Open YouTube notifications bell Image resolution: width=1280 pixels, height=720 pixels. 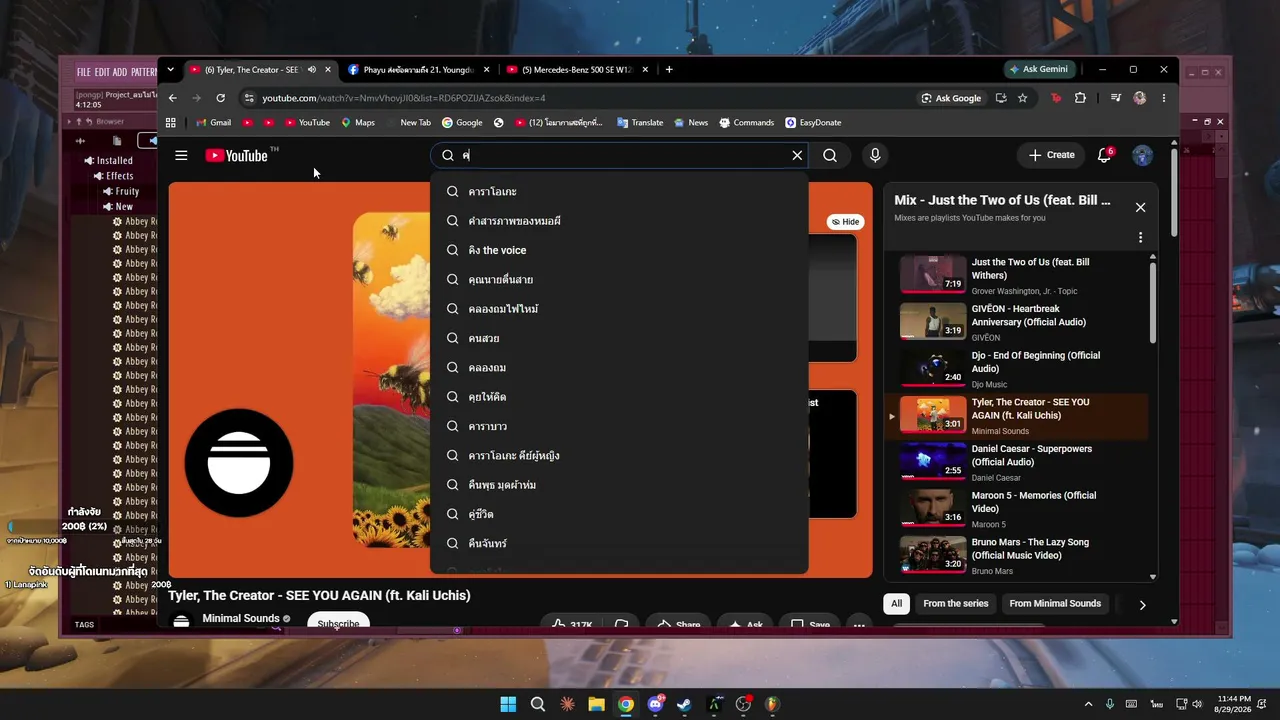[x=1105, y=155]
